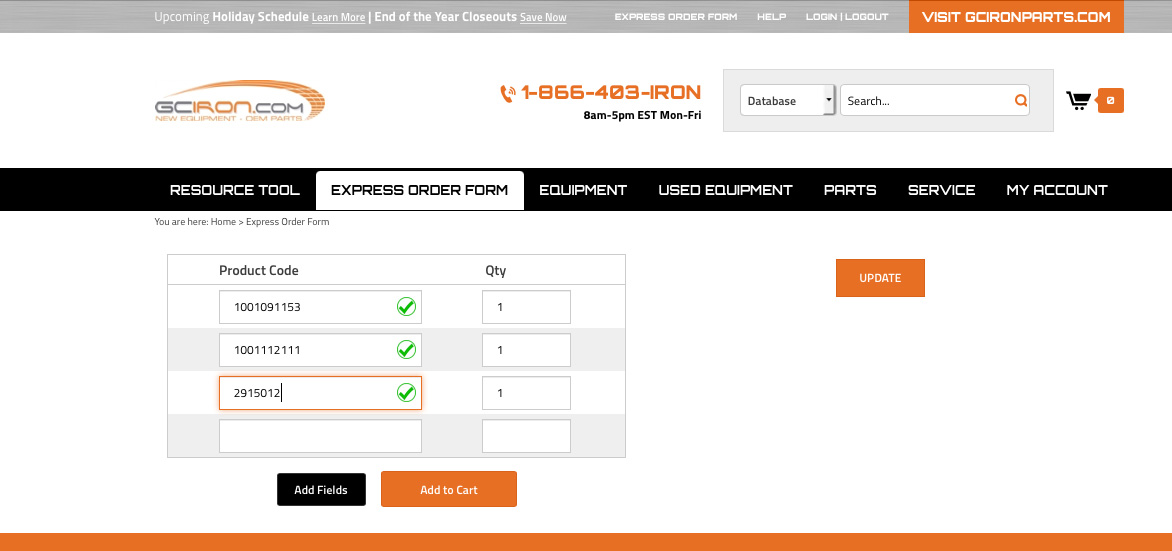Click the GCIRON.COM logo
The height and width of the screenshot is (551, 1172).
pyautogui.click(x=240, y=101)
